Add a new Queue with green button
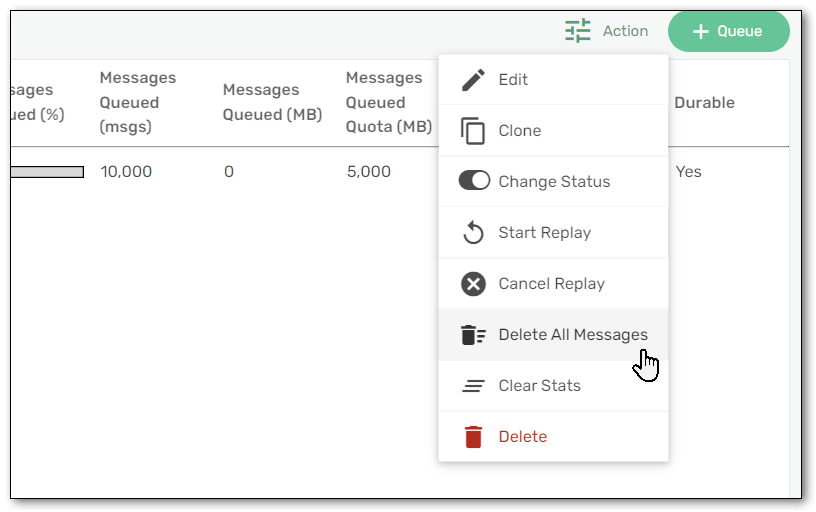Screen dimensions: 816x512 pyautogui.click(x=729, y=31)
